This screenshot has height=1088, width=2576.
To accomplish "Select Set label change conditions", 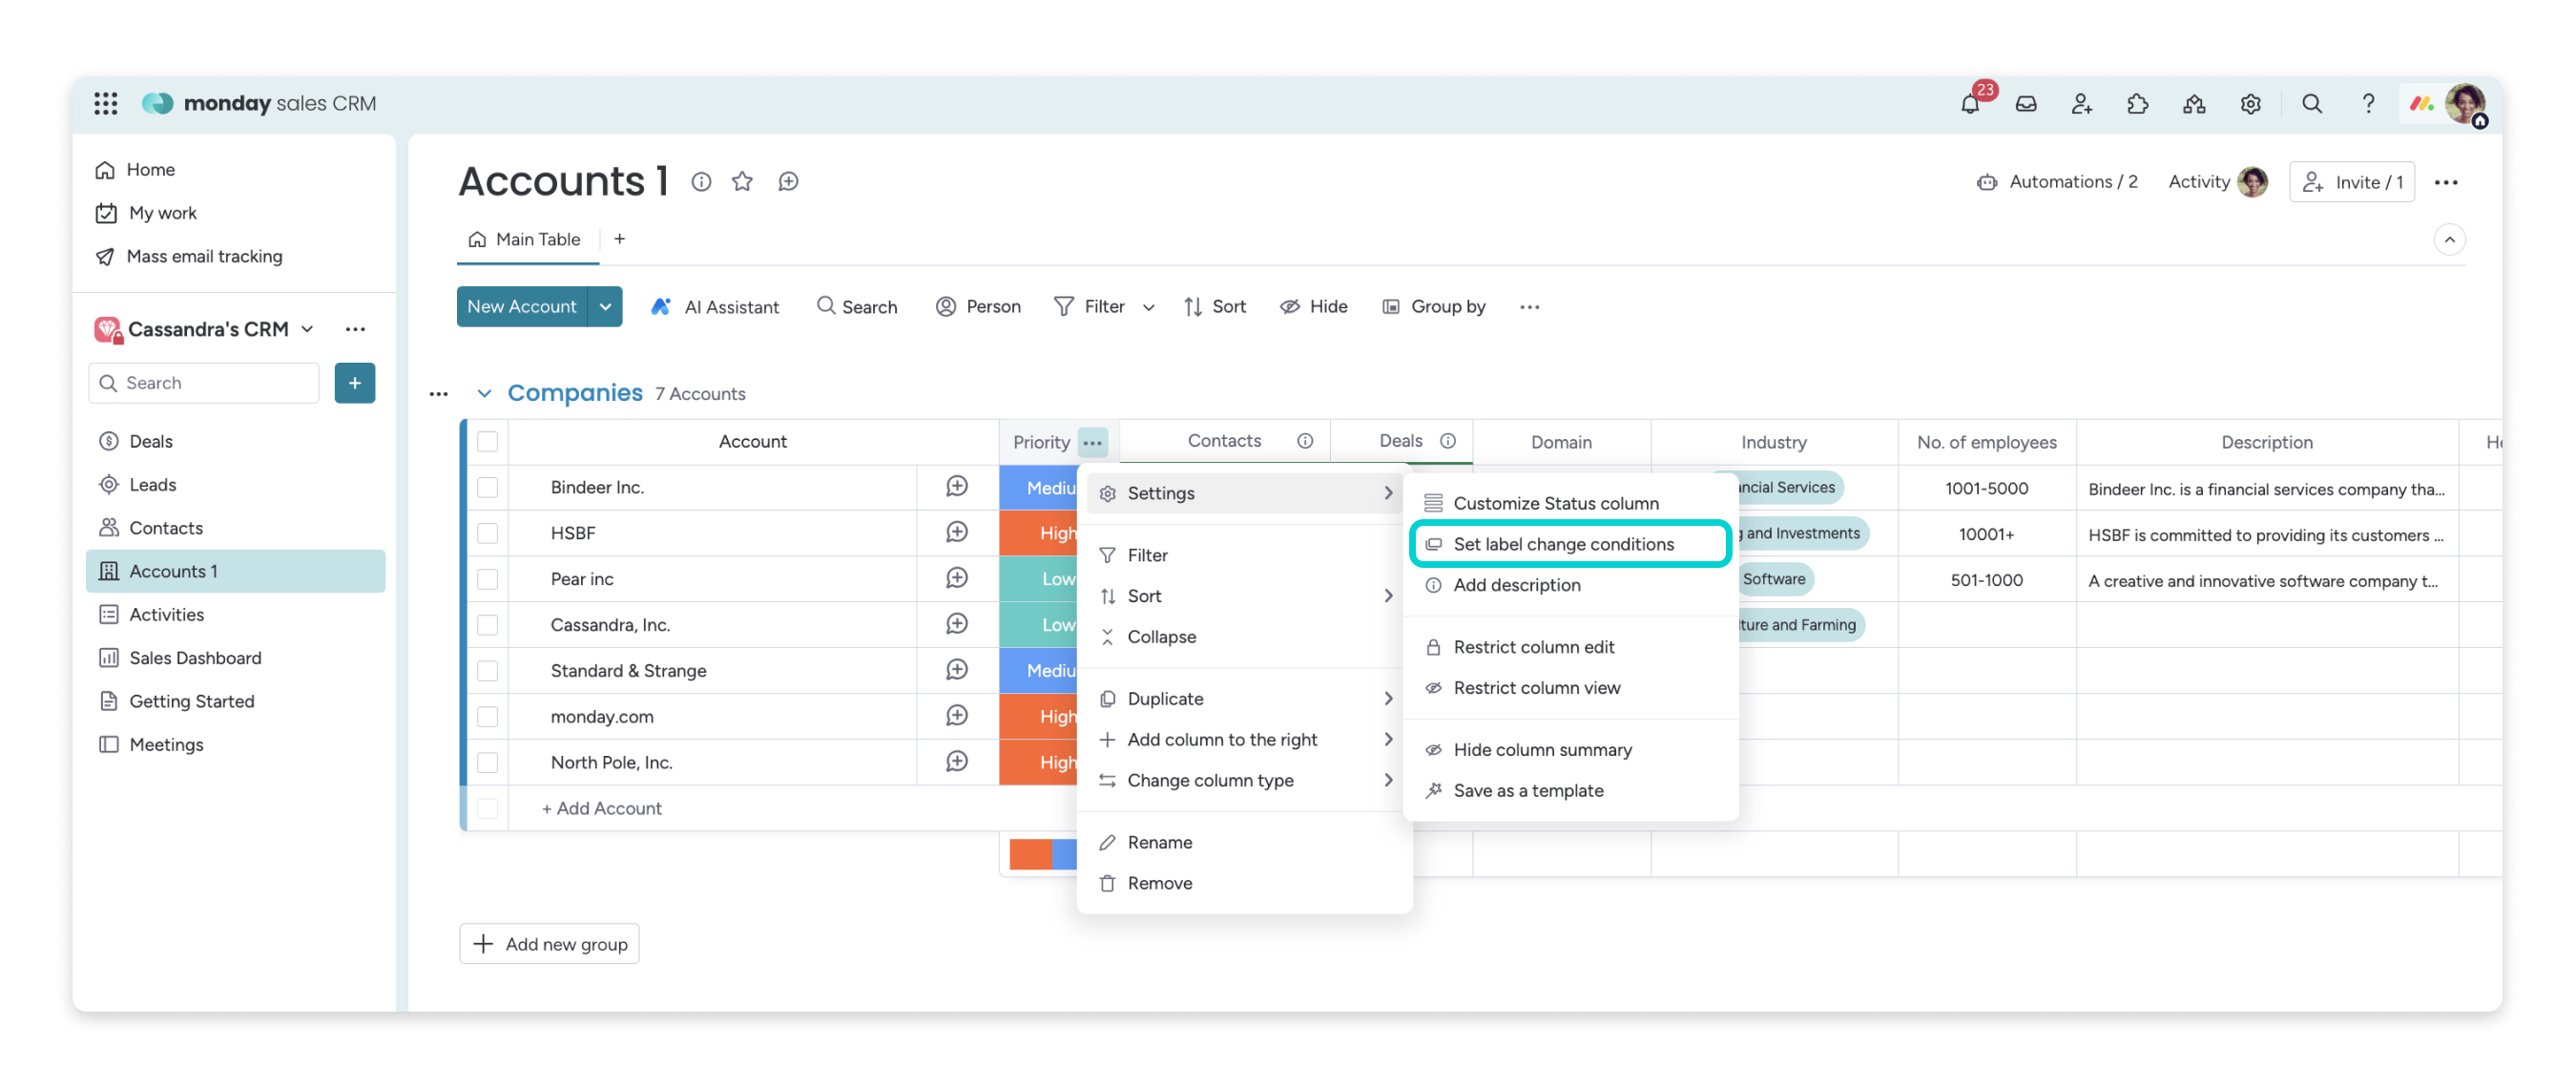I will (x=1570, y=545).
